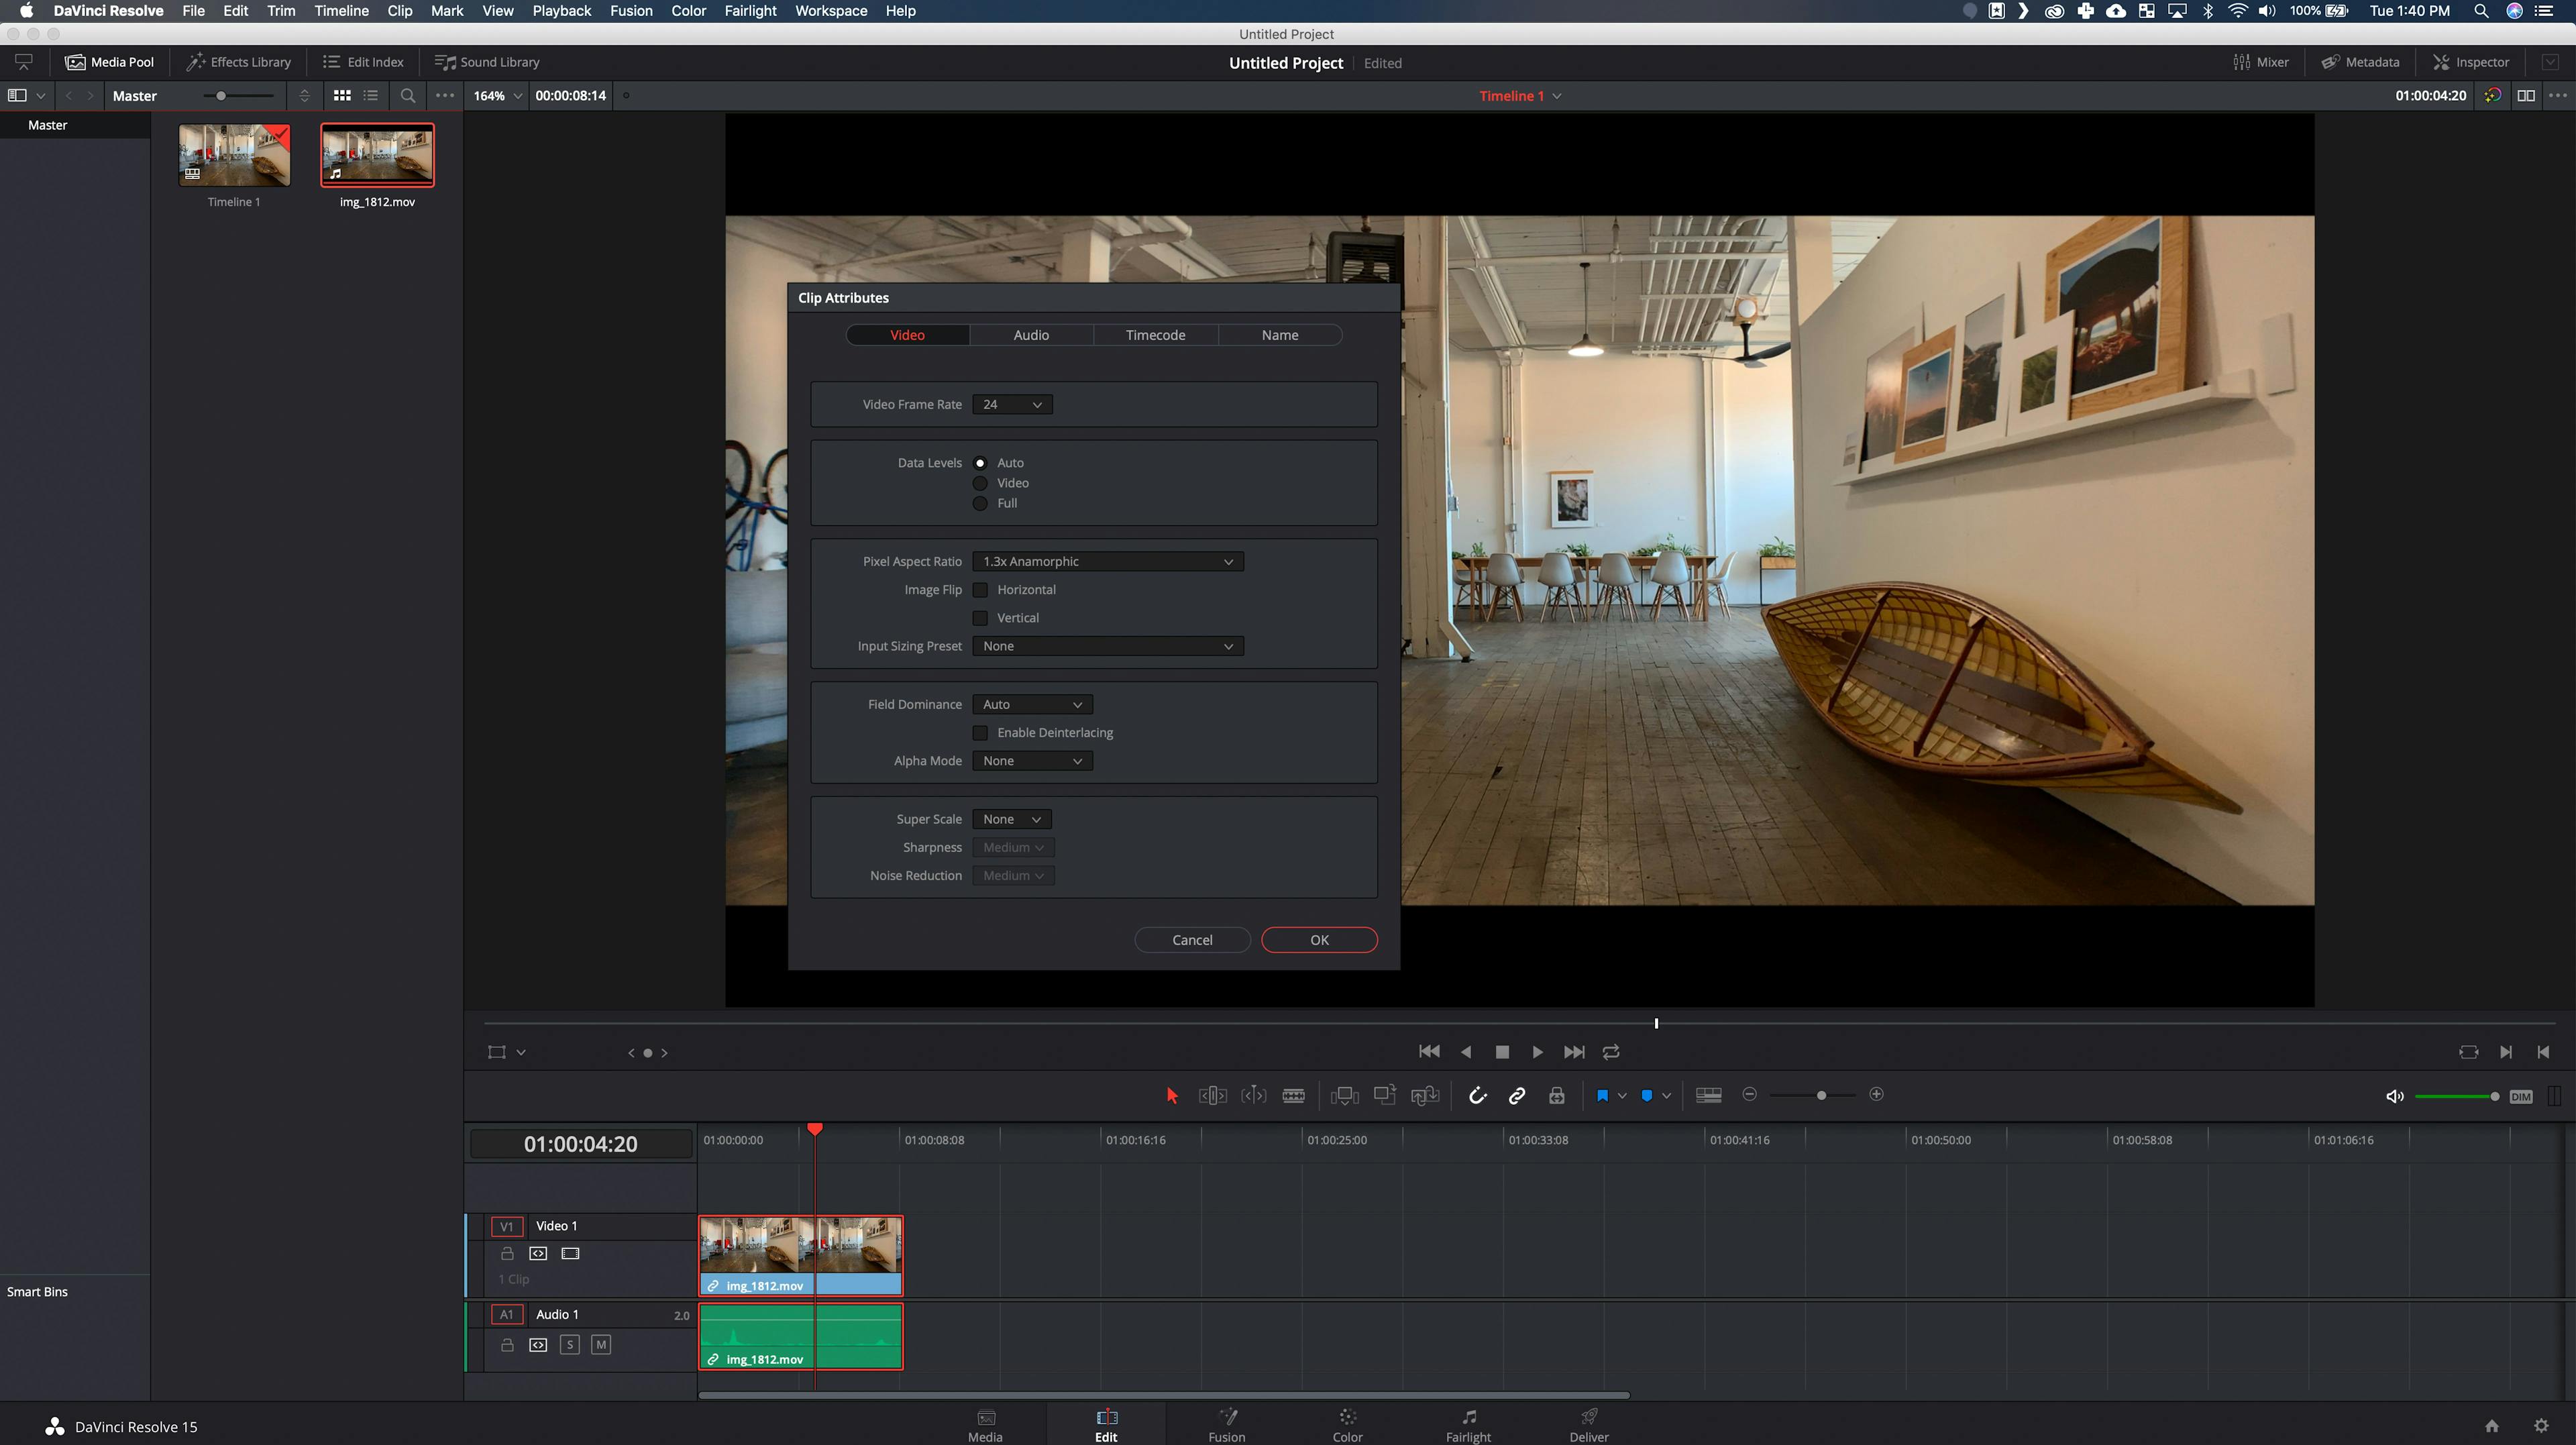Toggle Effects Library panel

(x=239, y=62)
